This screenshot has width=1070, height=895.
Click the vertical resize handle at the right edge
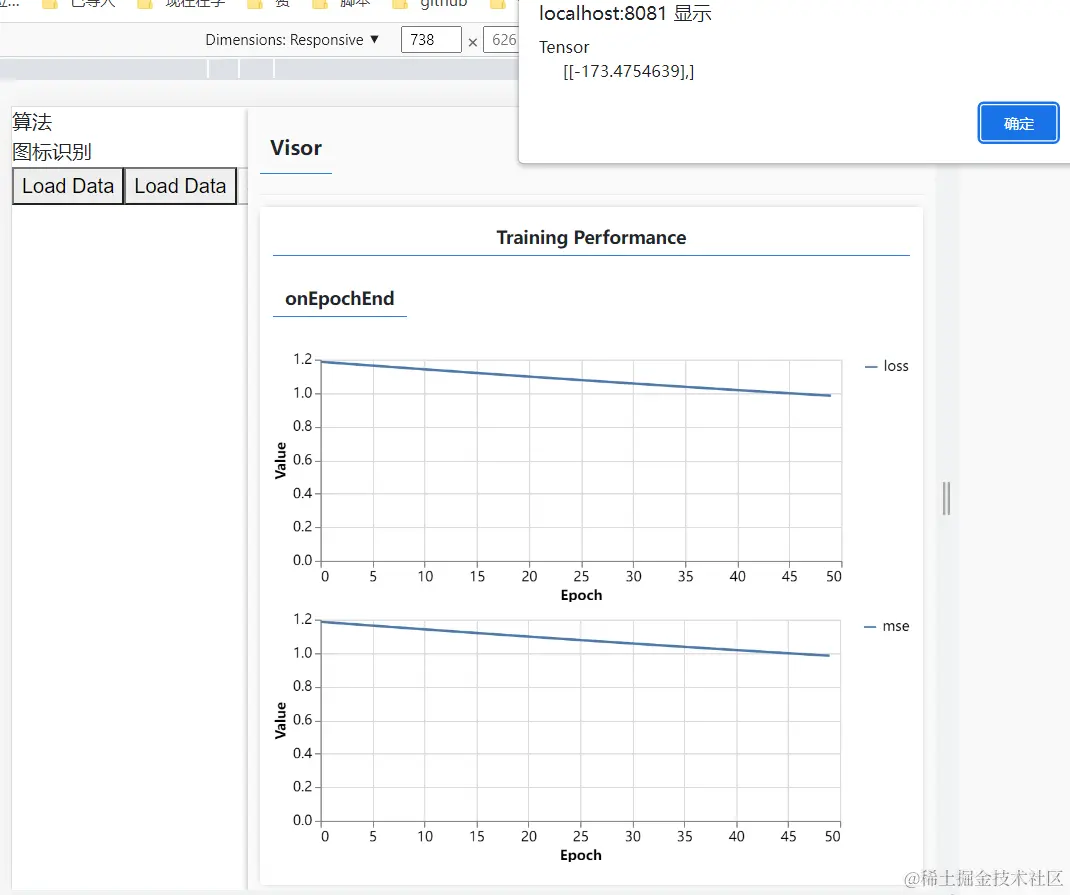(946, 498)
